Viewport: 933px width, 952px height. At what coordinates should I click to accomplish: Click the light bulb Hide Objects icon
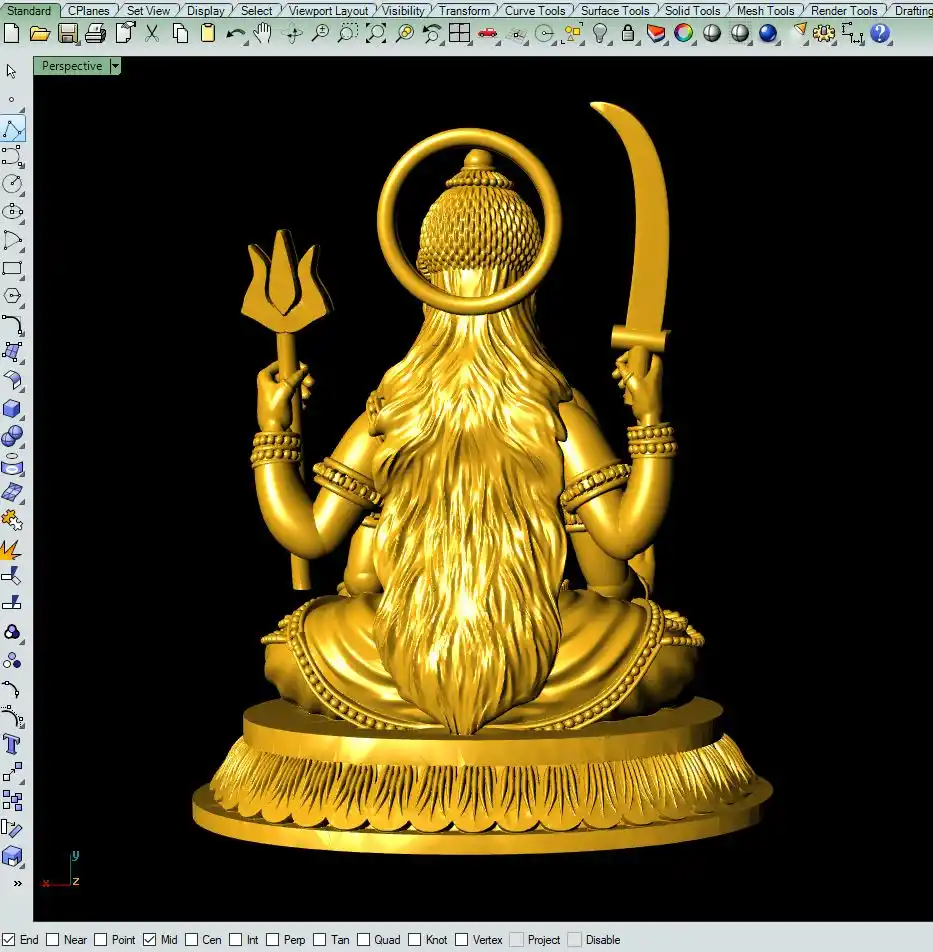[x=600, y=33]
